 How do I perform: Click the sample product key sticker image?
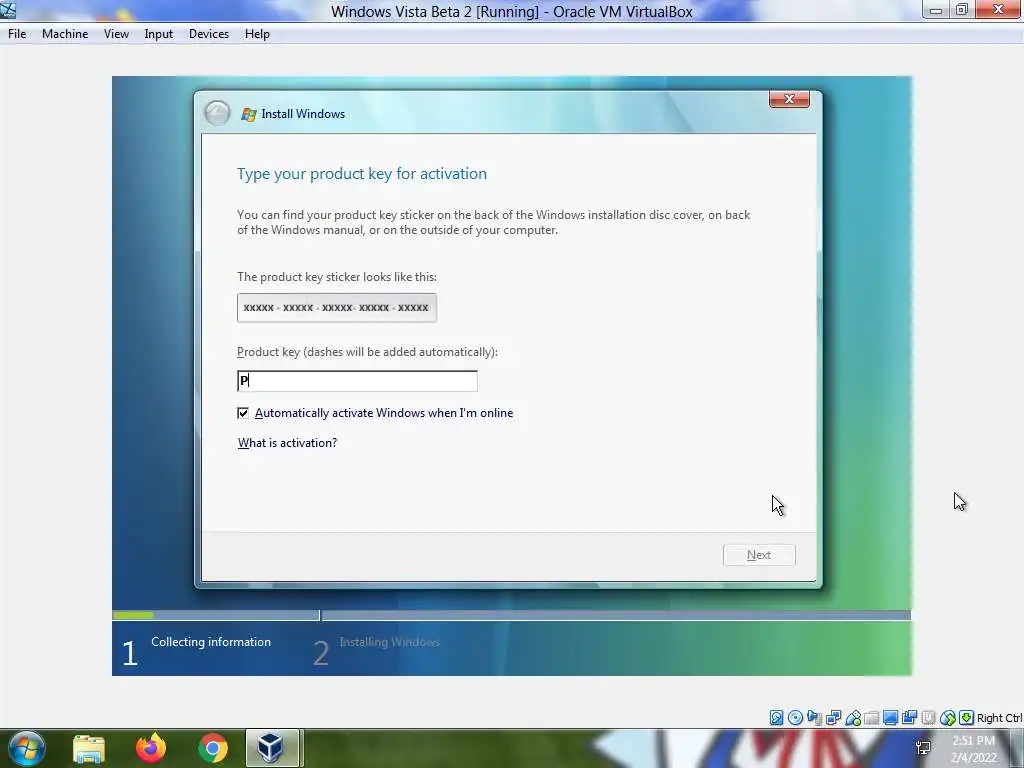(337, 308)
